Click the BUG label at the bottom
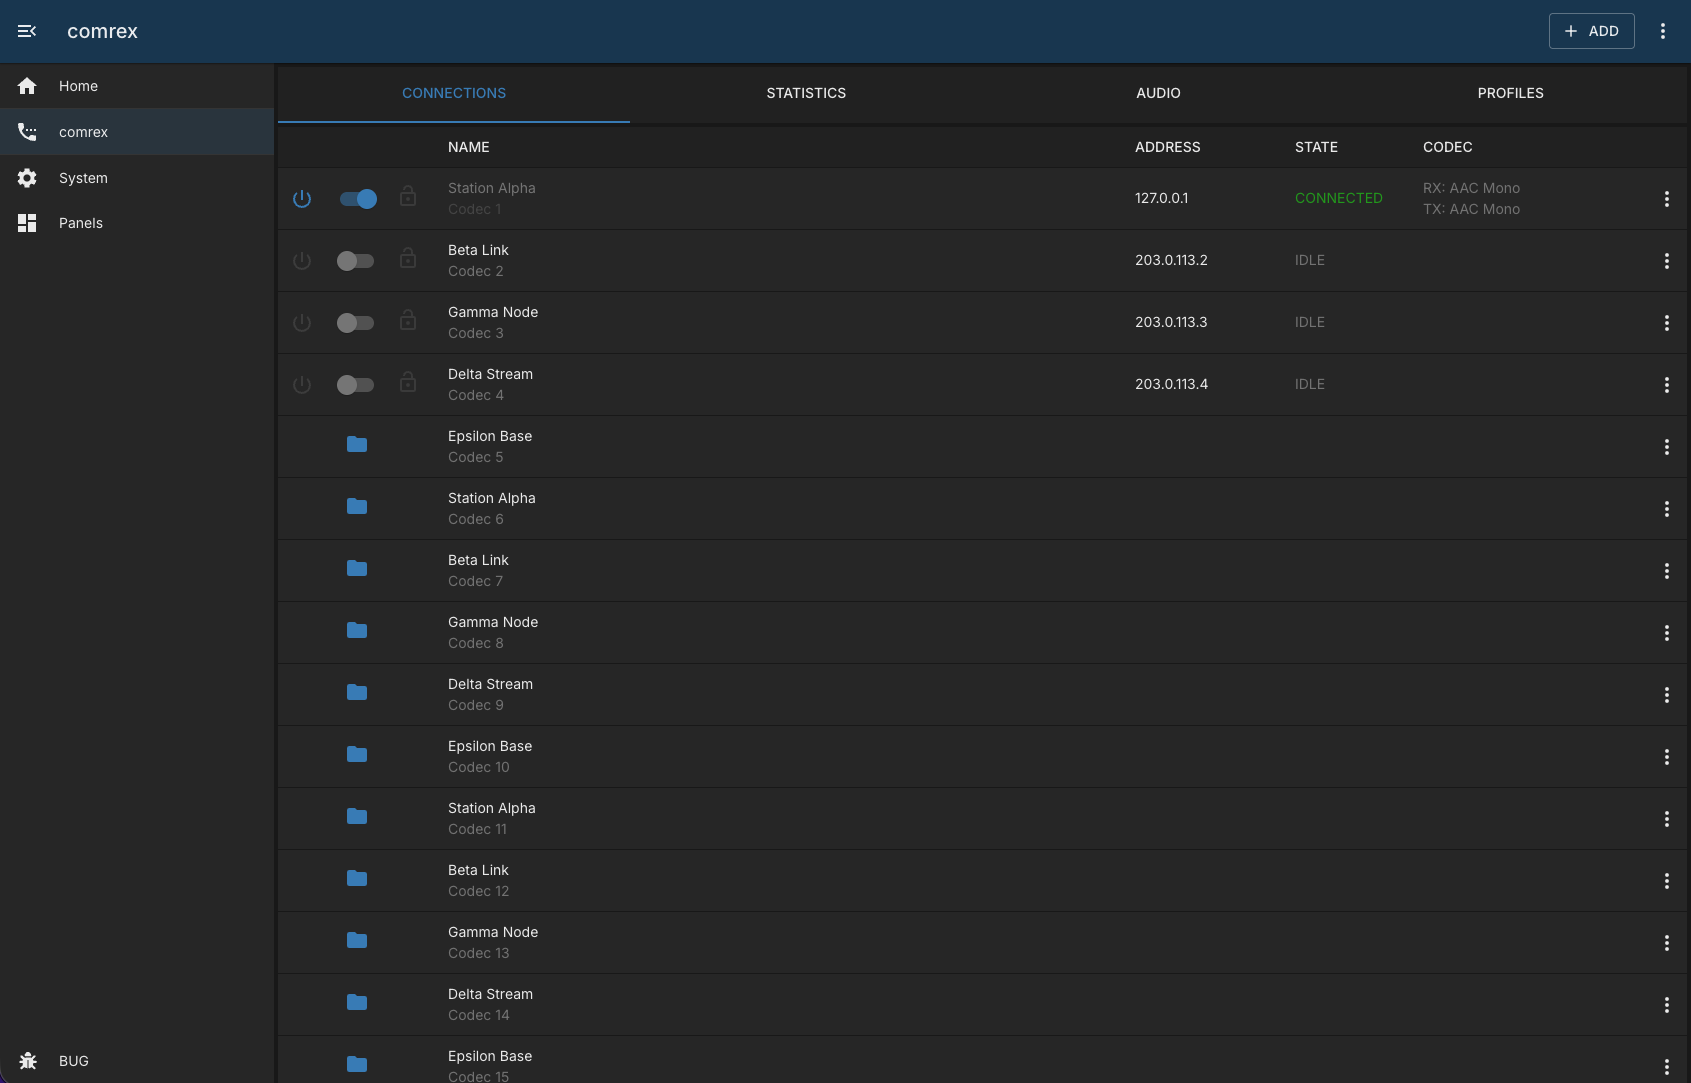The image size is (1691, 1083). [74, 1061]
